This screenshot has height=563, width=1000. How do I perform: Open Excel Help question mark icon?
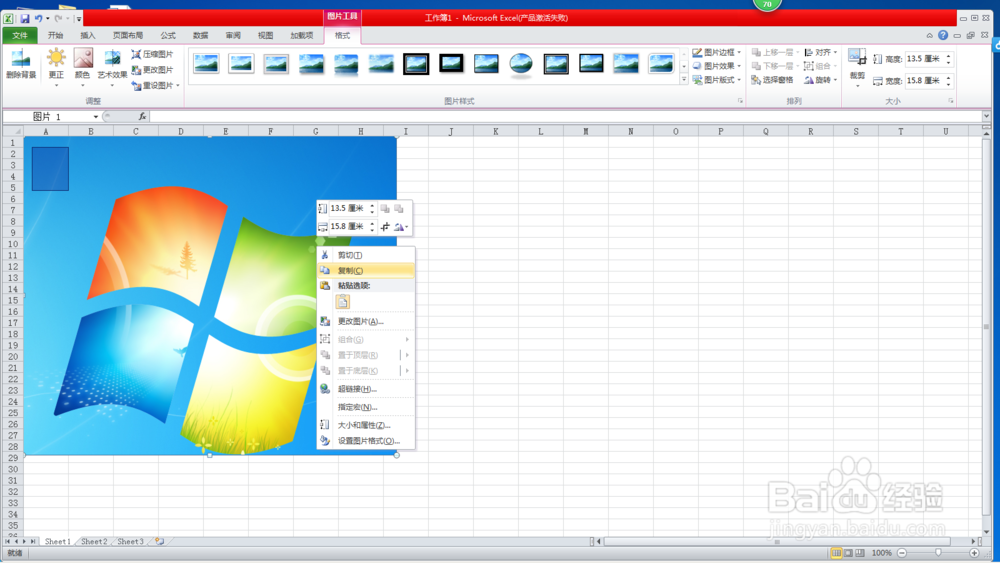(943, 35)
